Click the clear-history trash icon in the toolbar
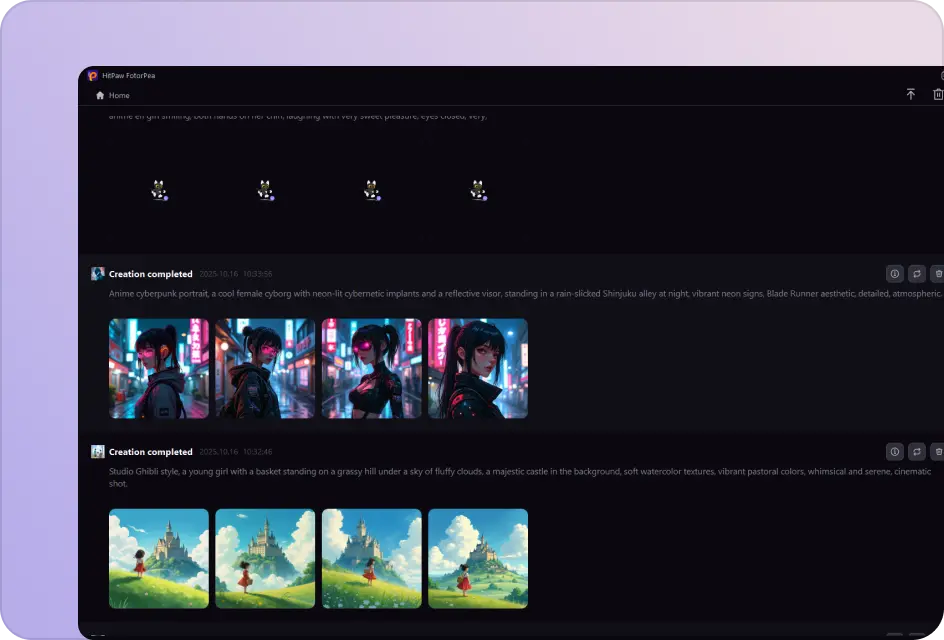 pyautogui.click(x=937, y=93)
